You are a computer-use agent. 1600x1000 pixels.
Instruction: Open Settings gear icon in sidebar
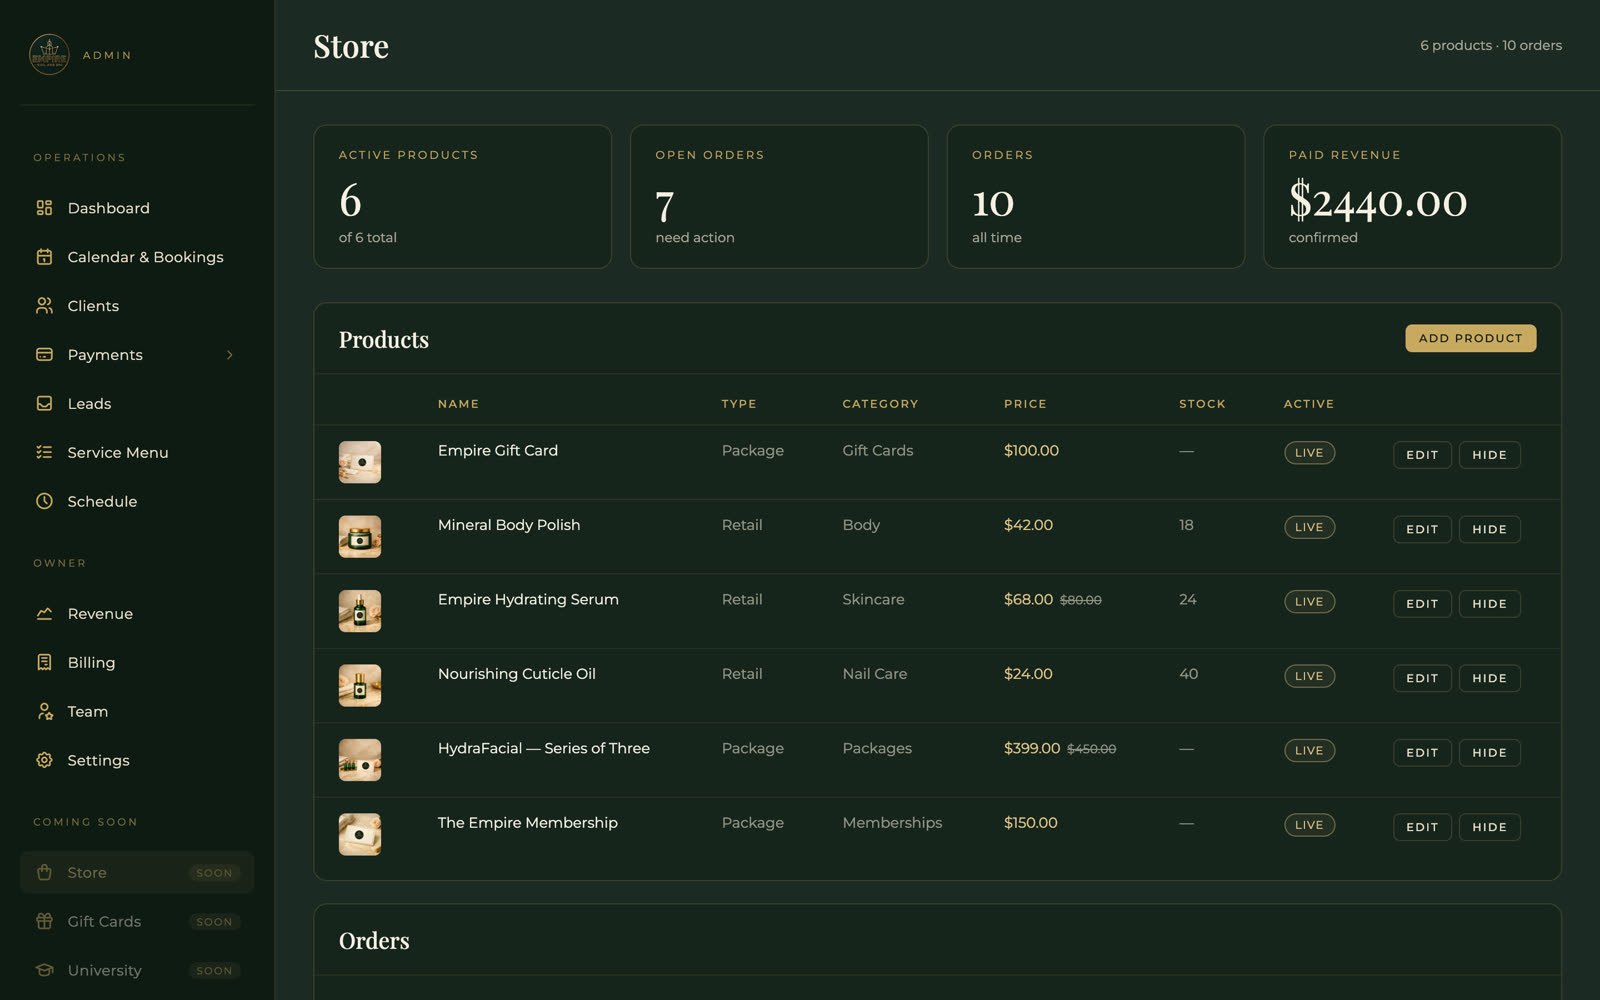tap(44, 761)
